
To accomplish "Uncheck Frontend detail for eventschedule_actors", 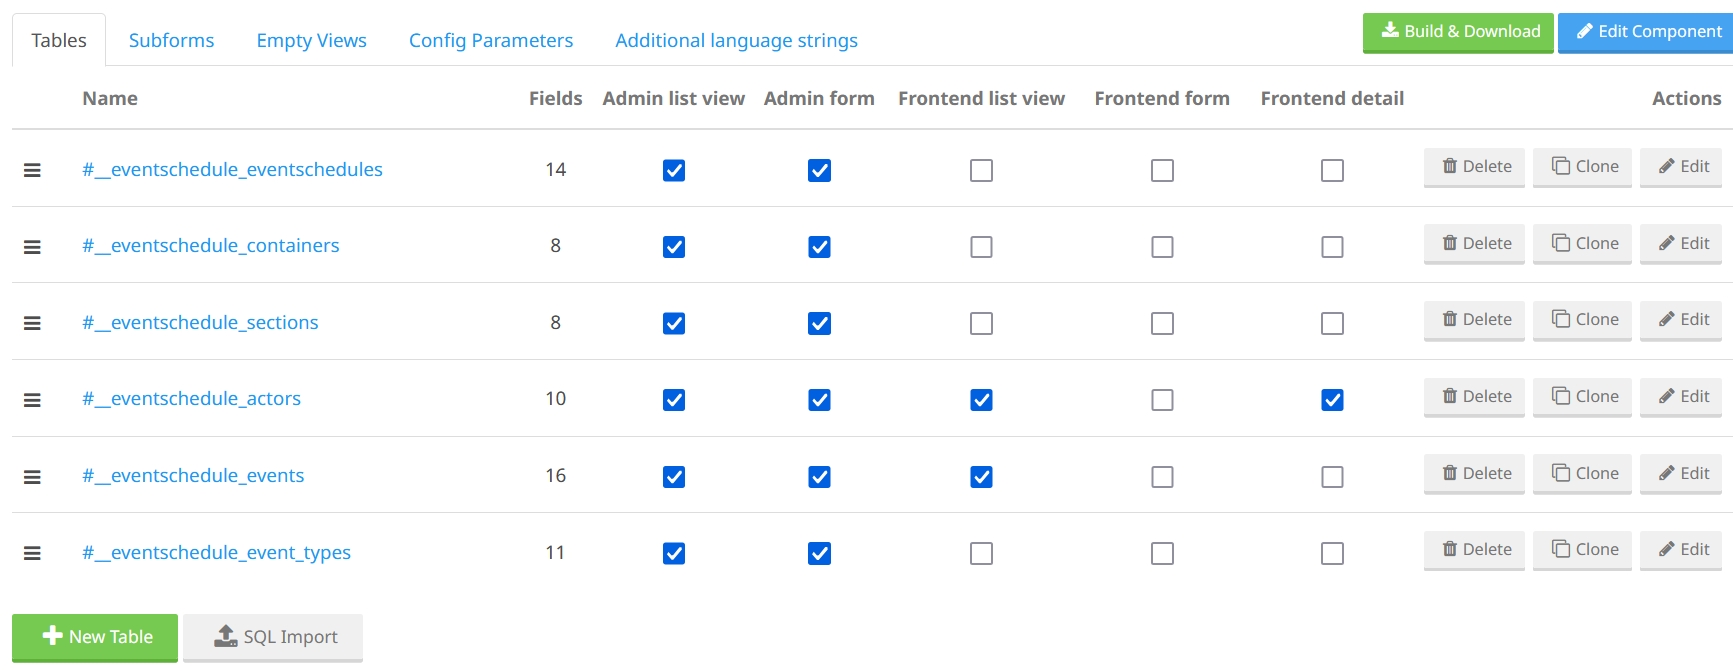I will pyautogui.click(x=1332, y=400).
